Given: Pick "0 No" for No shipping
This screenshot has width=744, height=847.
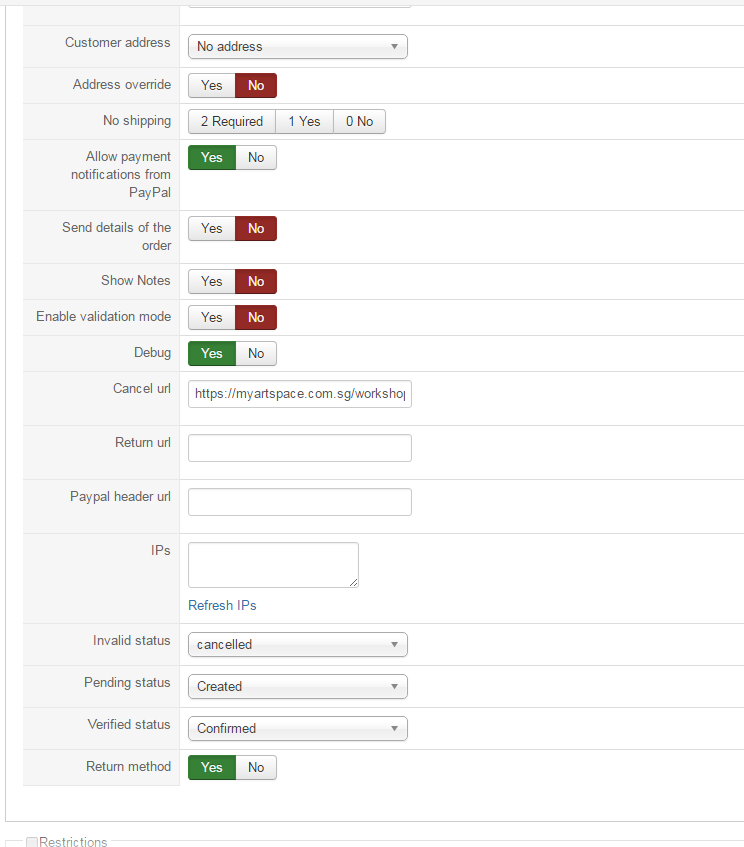Looking at the screenshot, I should (359, 122).
